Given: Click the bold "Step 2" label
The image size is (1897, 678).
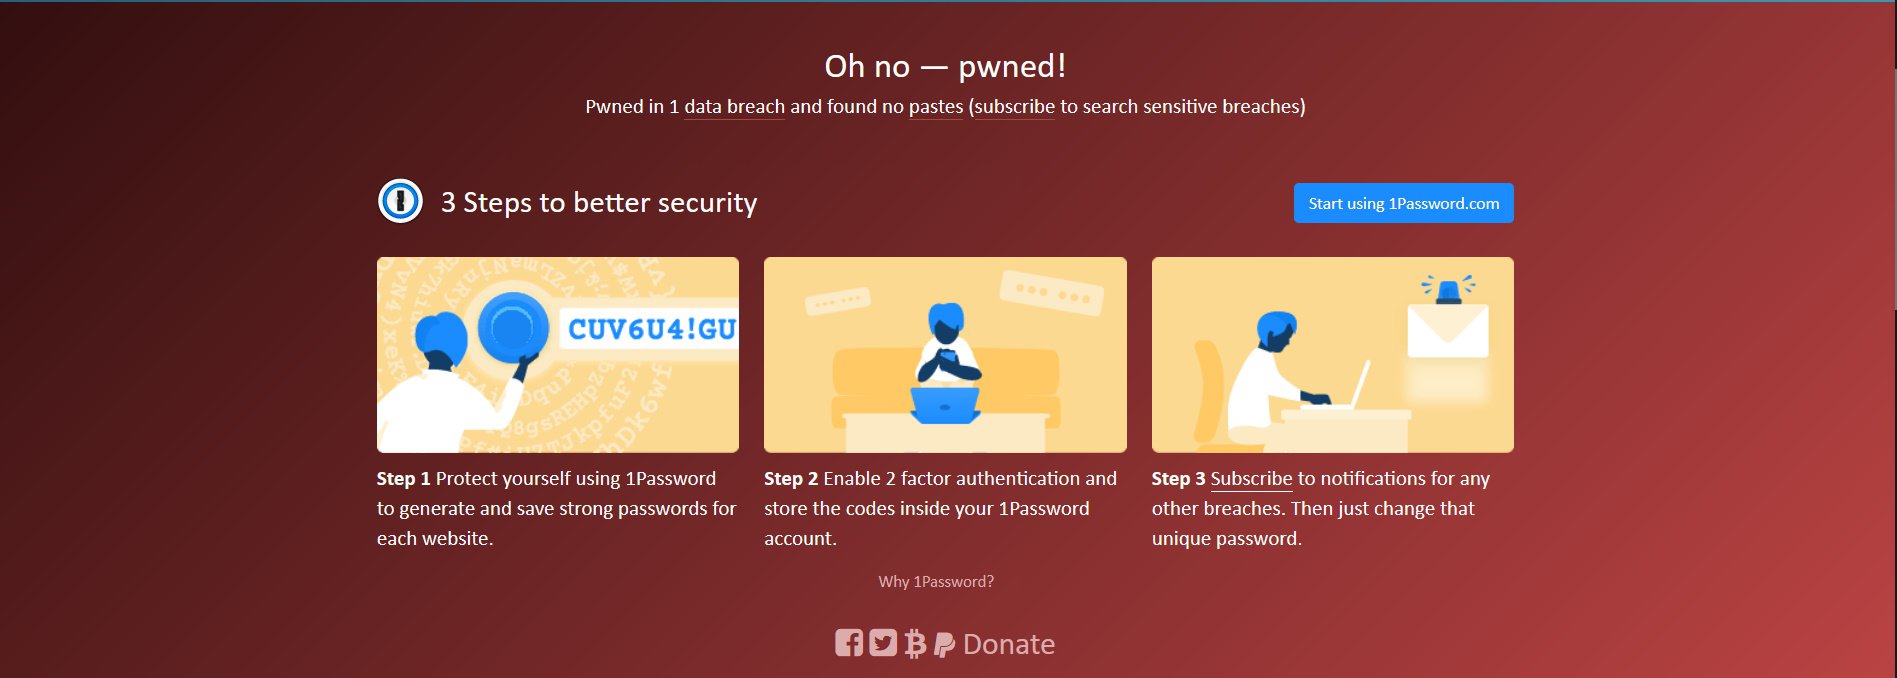Looking at the screenshot, I should 791,479.
